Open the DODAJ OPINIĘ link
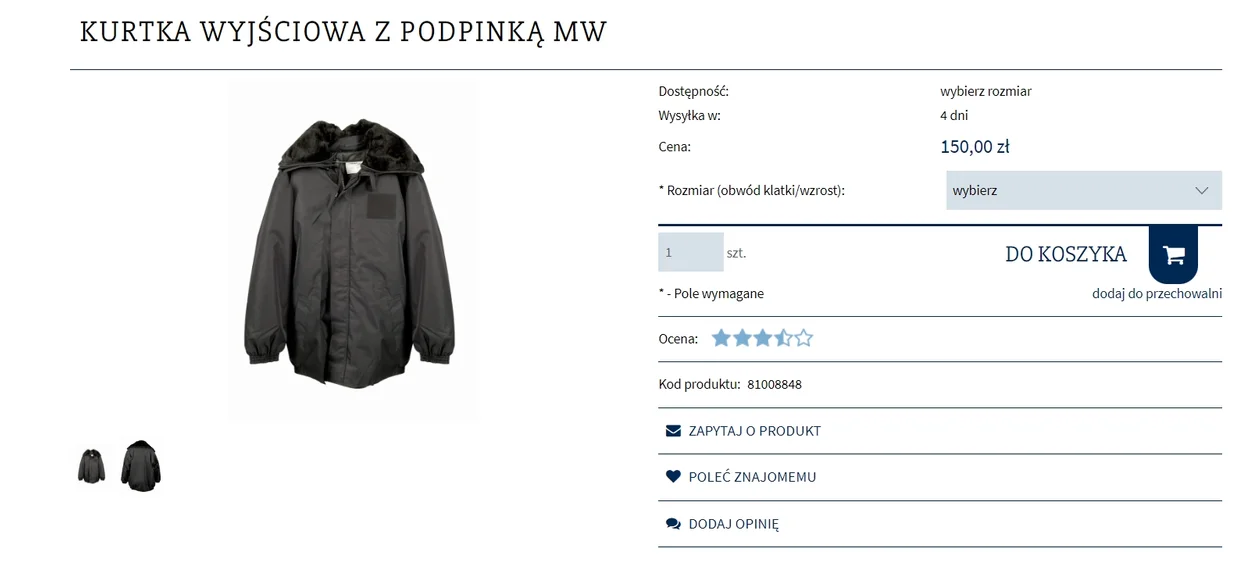Screen dimensions: 1260x564 pos(733,524)
